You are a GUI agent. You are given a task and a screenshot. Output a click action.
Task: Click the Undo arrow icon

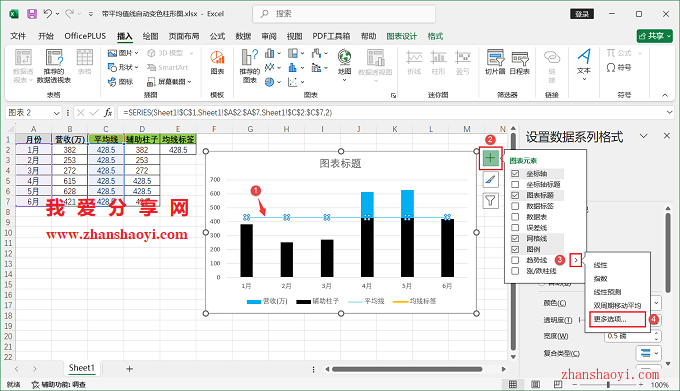48,14
